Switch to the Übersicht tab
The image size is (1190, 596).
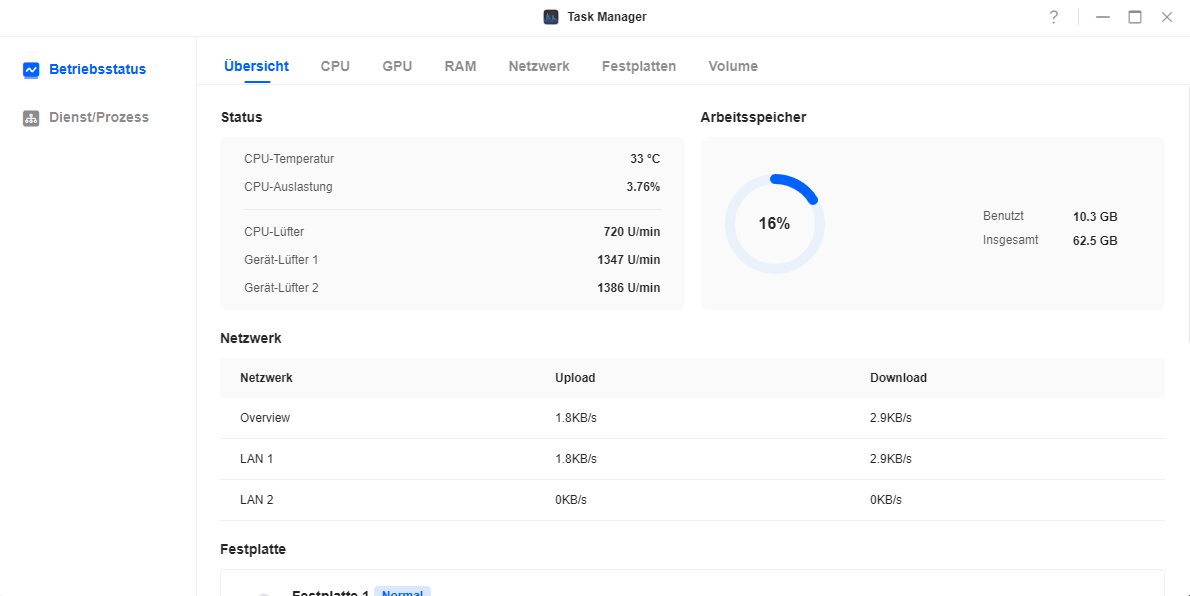[256, 66]
